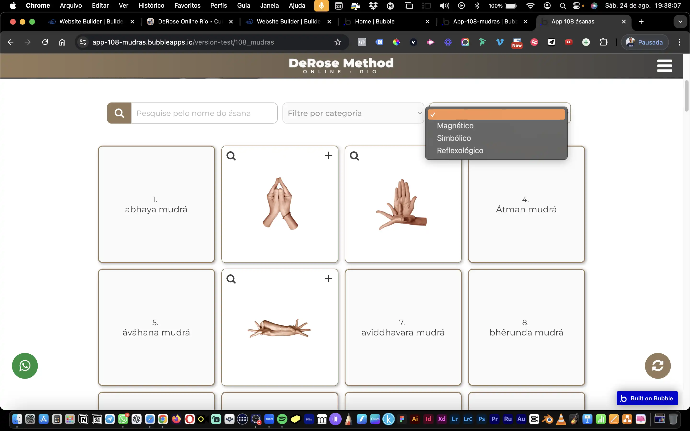Screen dimensions: 690x431
Task: Click the horizontal joined hands mudra image
Action: click(279, 328)
